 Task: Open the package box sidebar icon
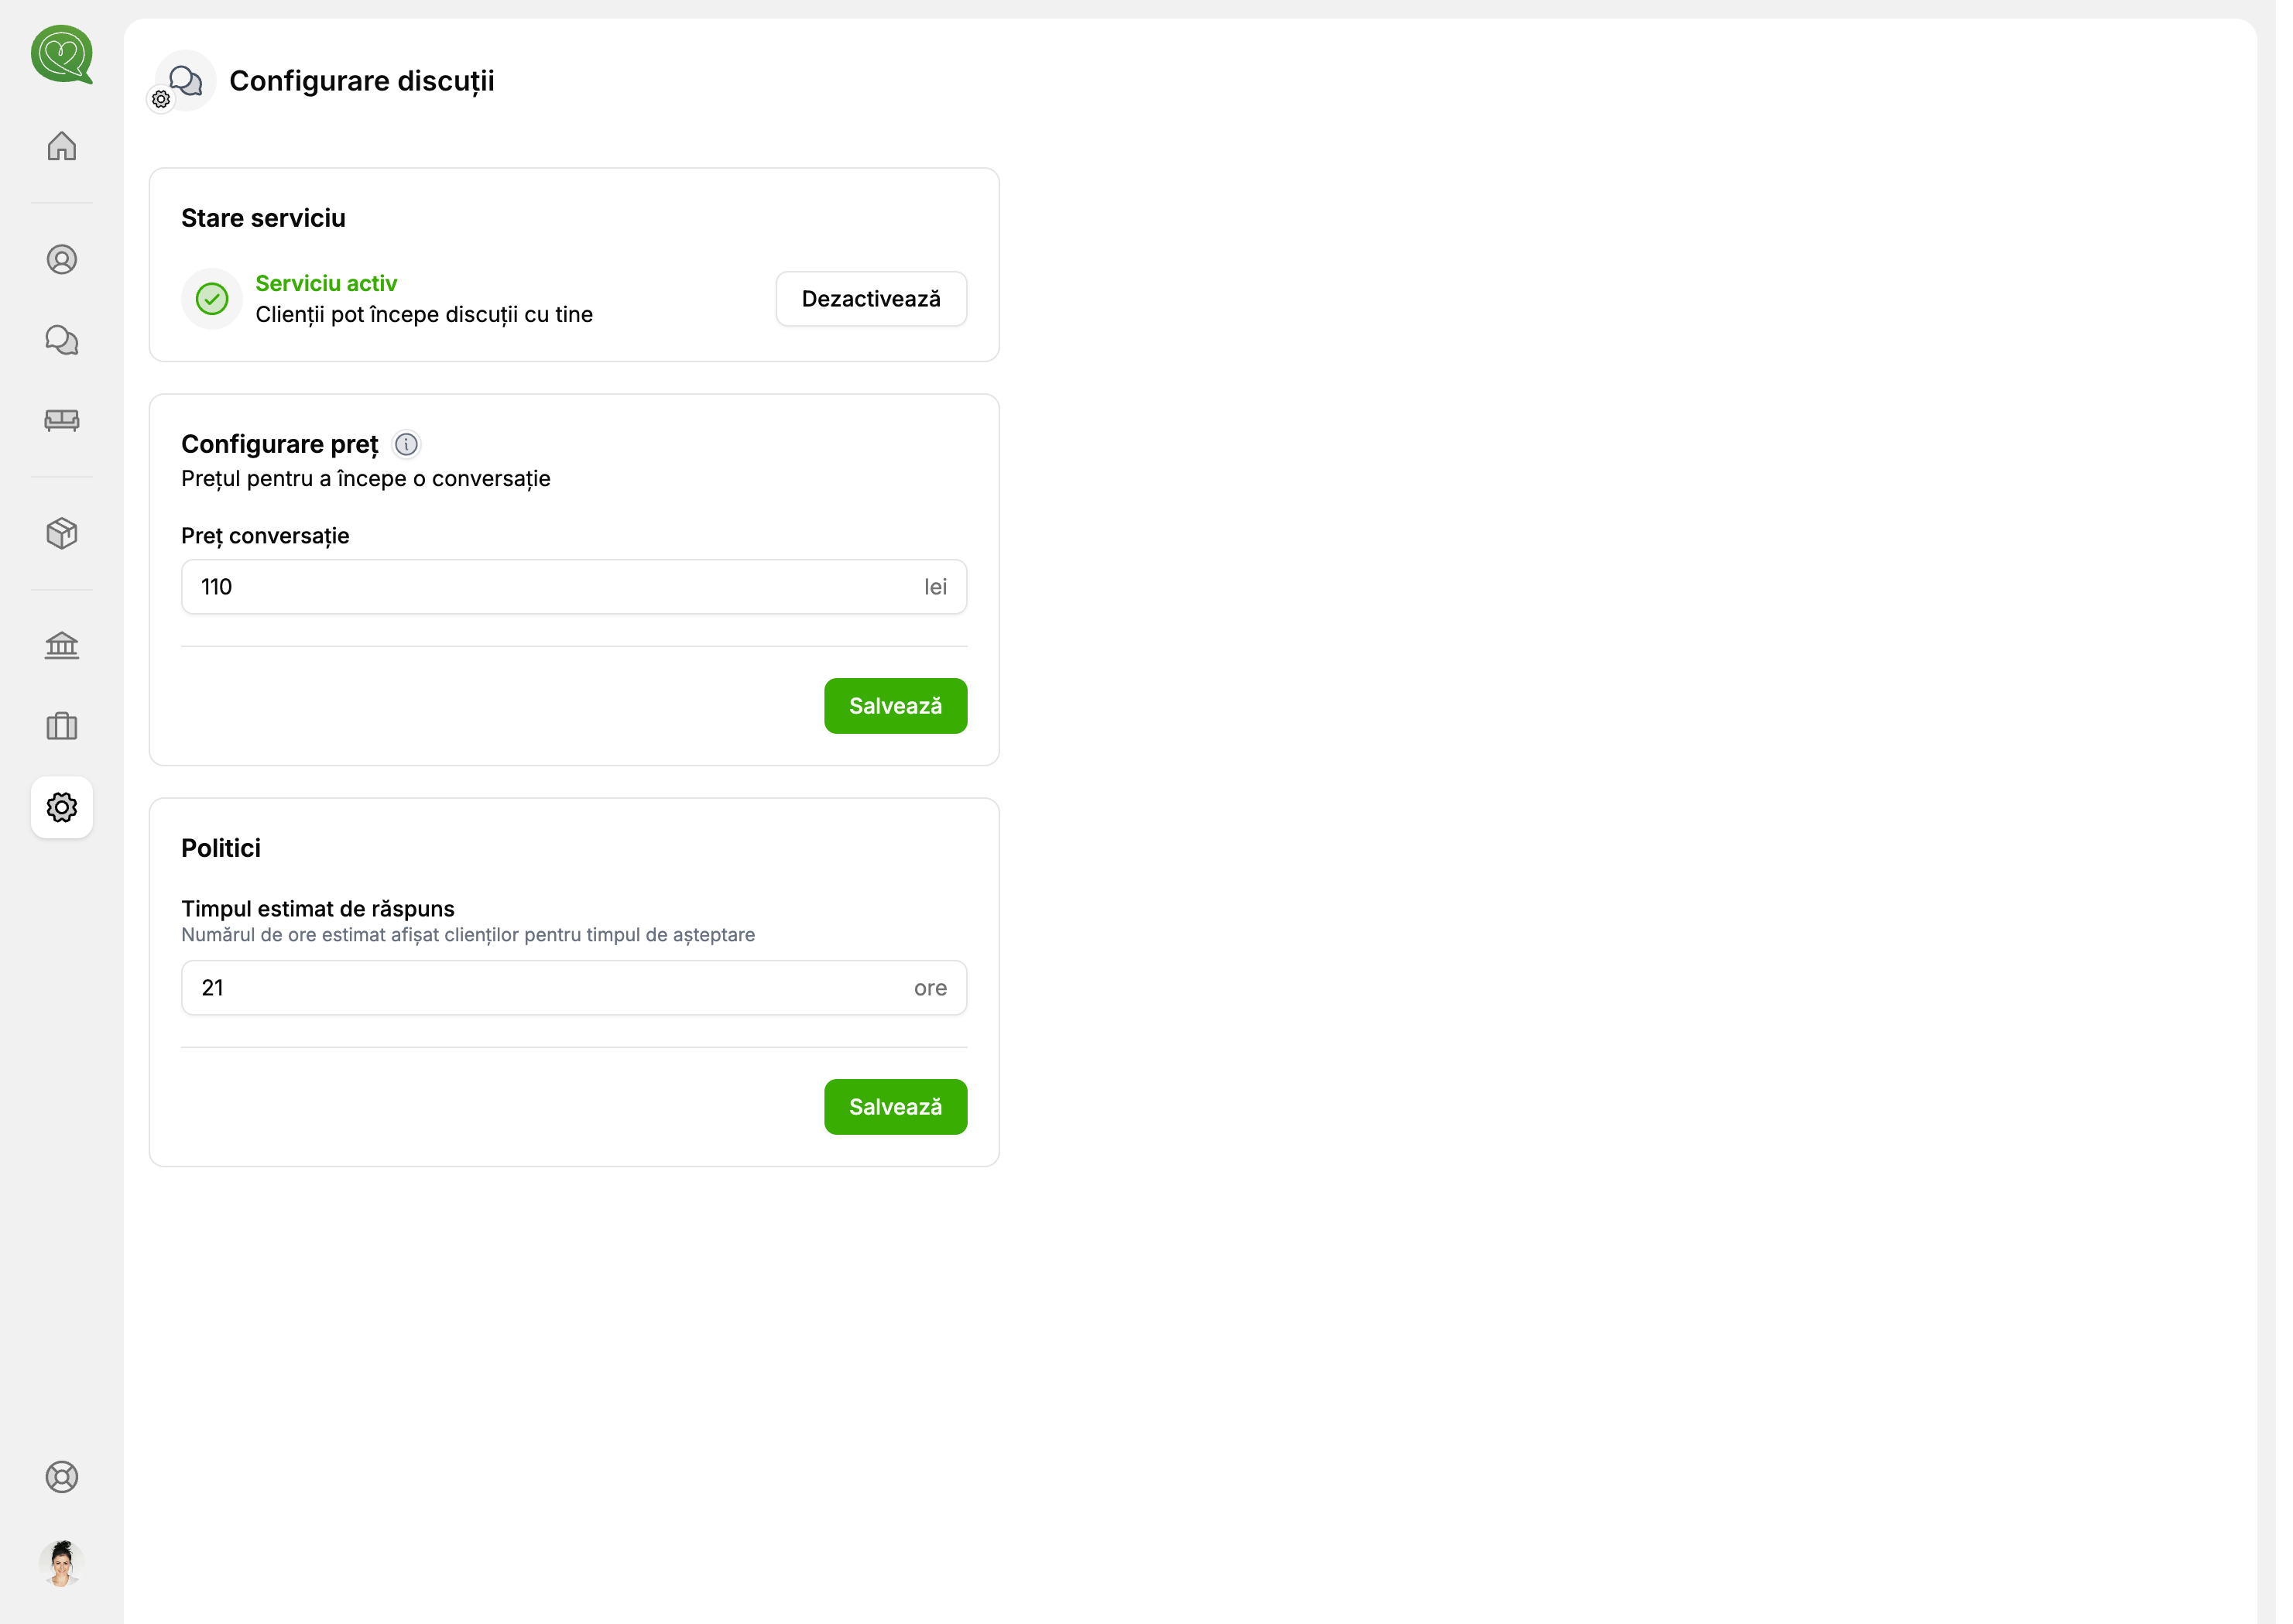62,533
